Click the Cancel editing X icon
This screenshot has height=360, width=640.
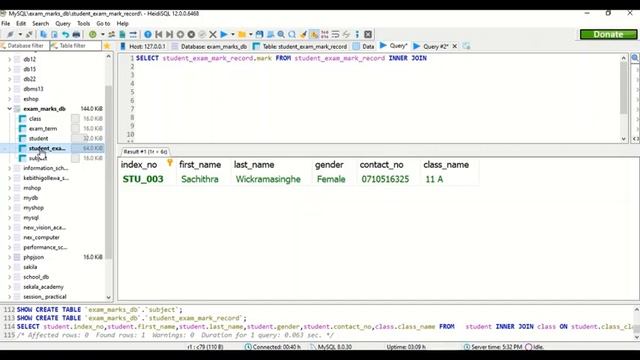point(213,34)
